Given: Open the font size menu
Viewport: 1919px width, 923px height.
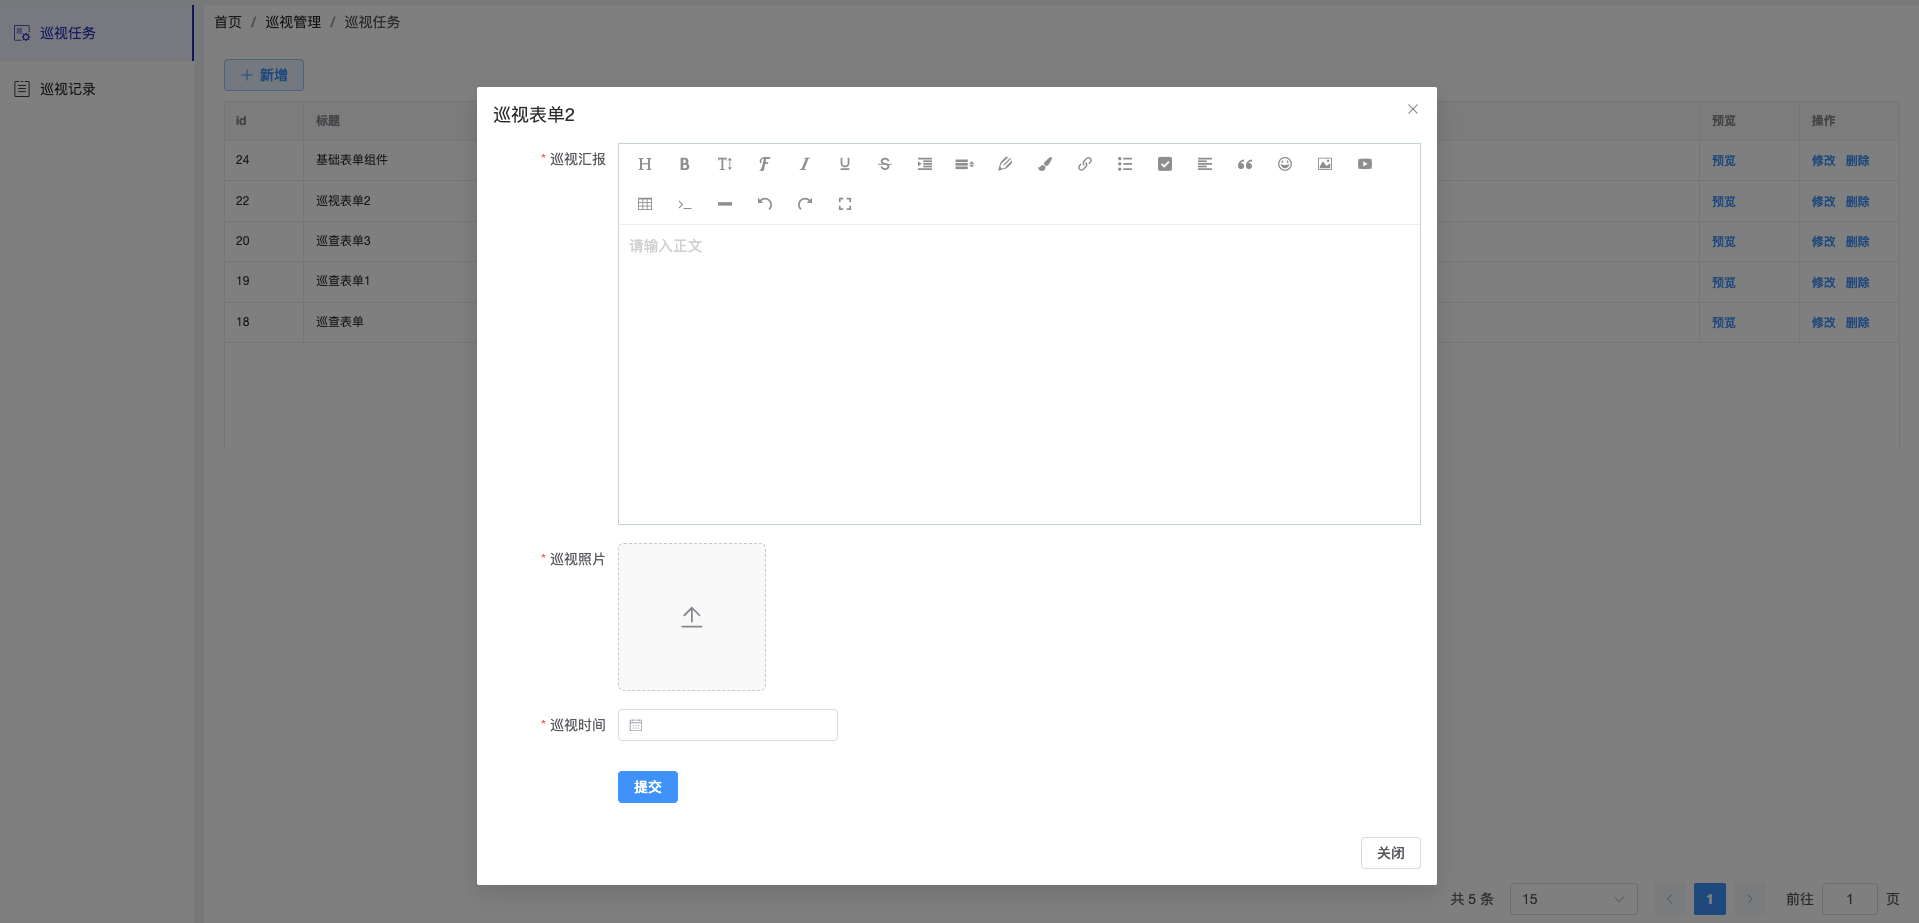Looking at the screenshot, I should click(x=724, y=164).
